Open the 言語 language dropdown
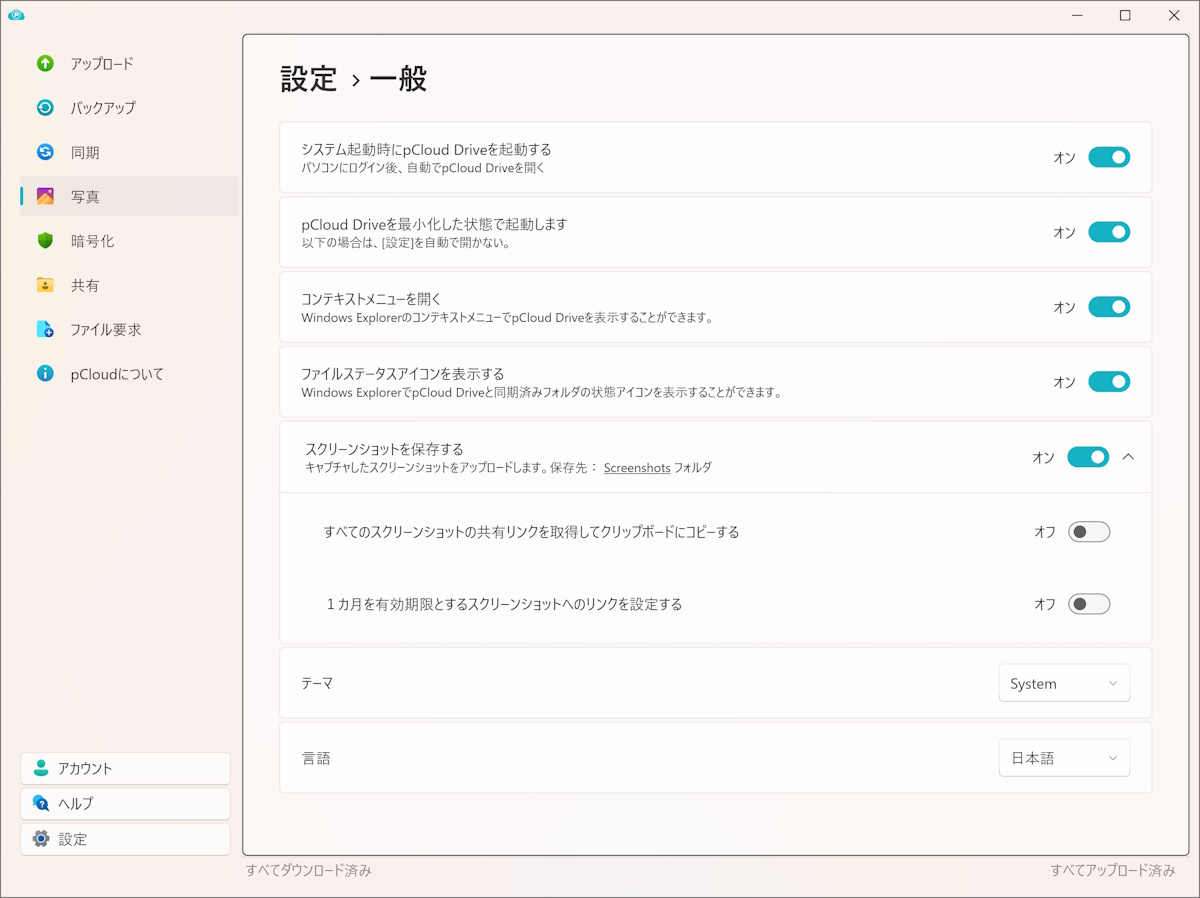Screen dimensions: 1200x898 (1064, 757)
